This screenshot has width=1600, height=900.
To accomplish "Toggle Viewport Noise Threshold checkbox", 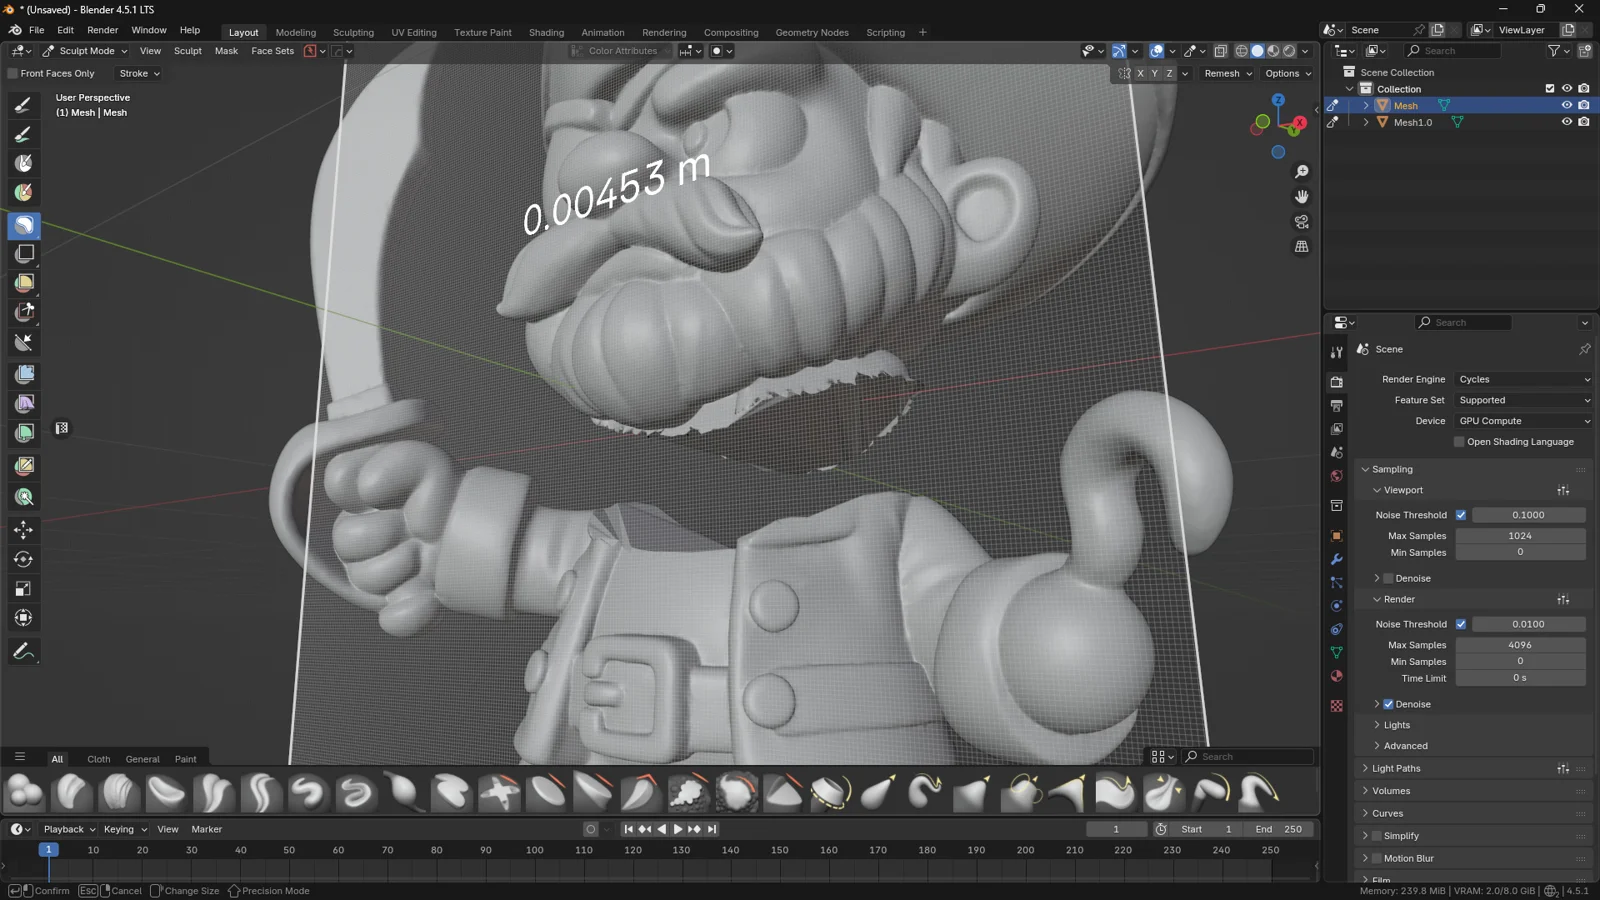I will click(1461, 515).
